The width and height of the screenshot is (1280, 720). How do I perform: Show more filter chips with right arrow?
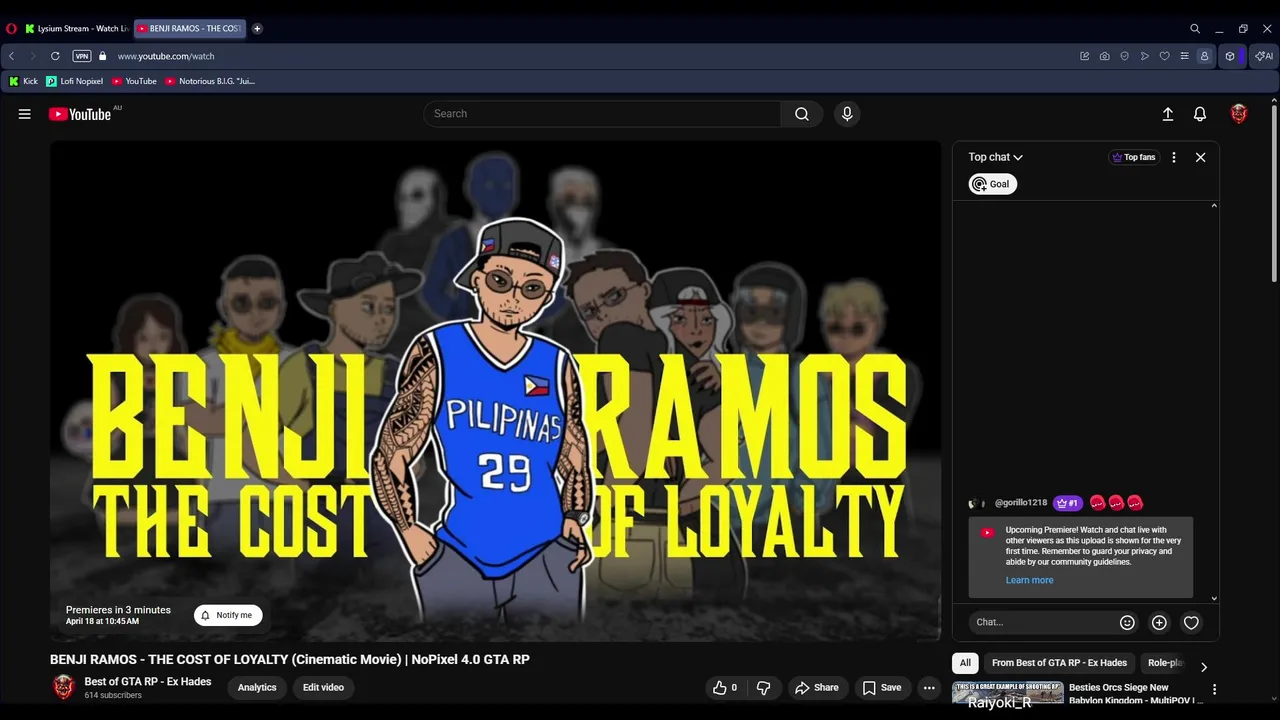1204,666
